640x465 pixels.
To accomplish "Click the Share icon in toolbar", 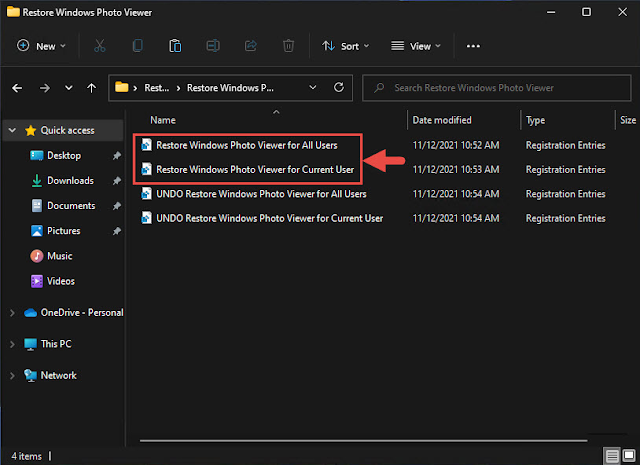I will [251, 46].
